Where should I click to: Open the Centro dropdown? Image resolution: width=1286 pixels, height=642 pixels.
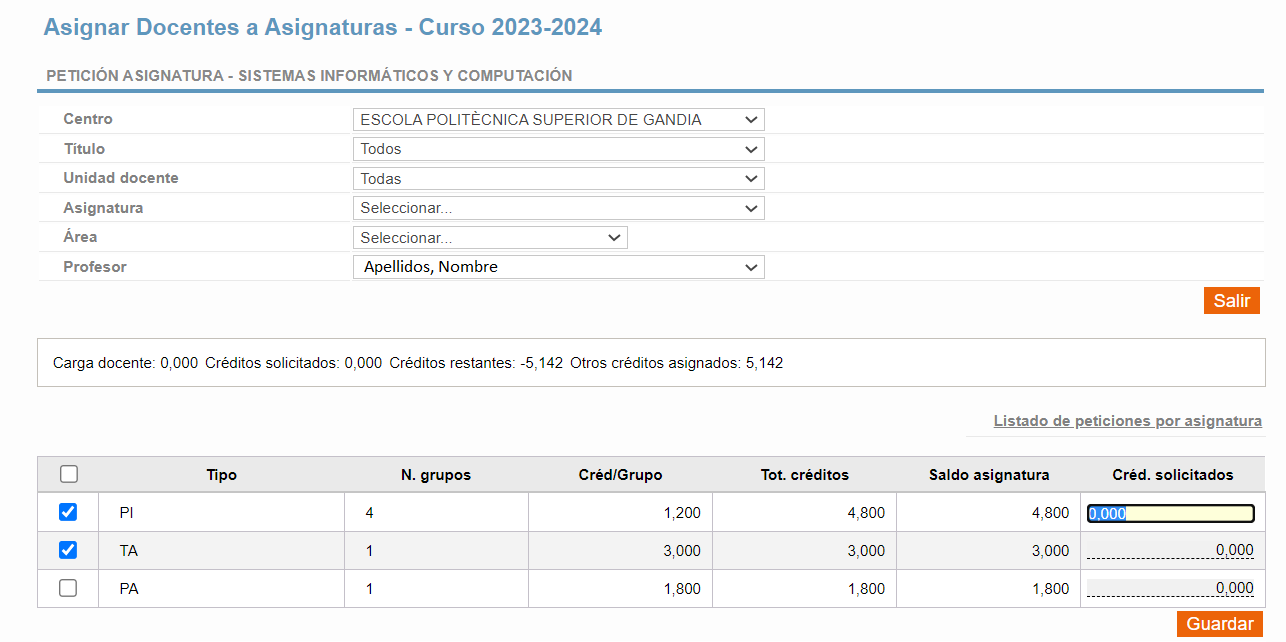pyautogui.click(x=559, y=120)
